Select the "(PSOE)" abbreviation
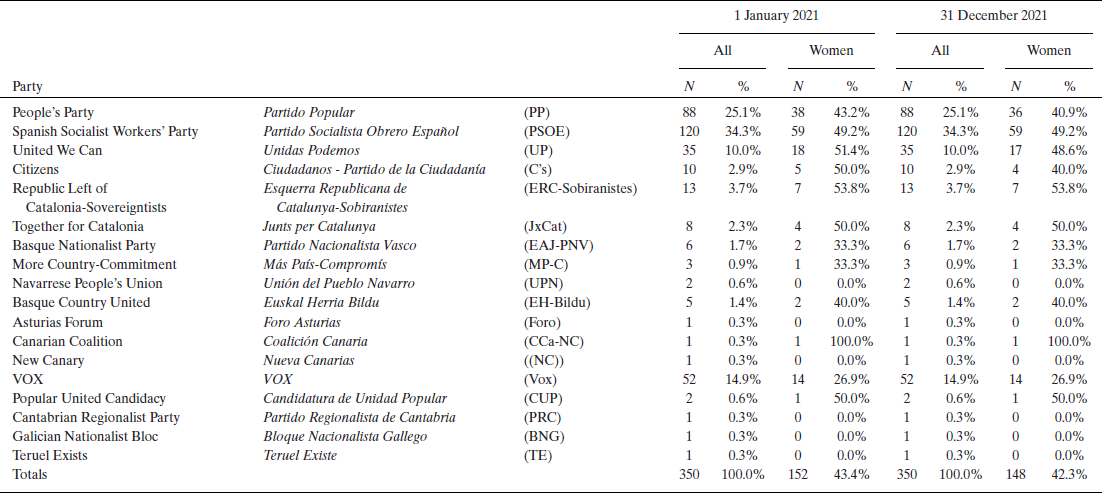Viewport: 1102px width, 493px height. pos(545,131)
